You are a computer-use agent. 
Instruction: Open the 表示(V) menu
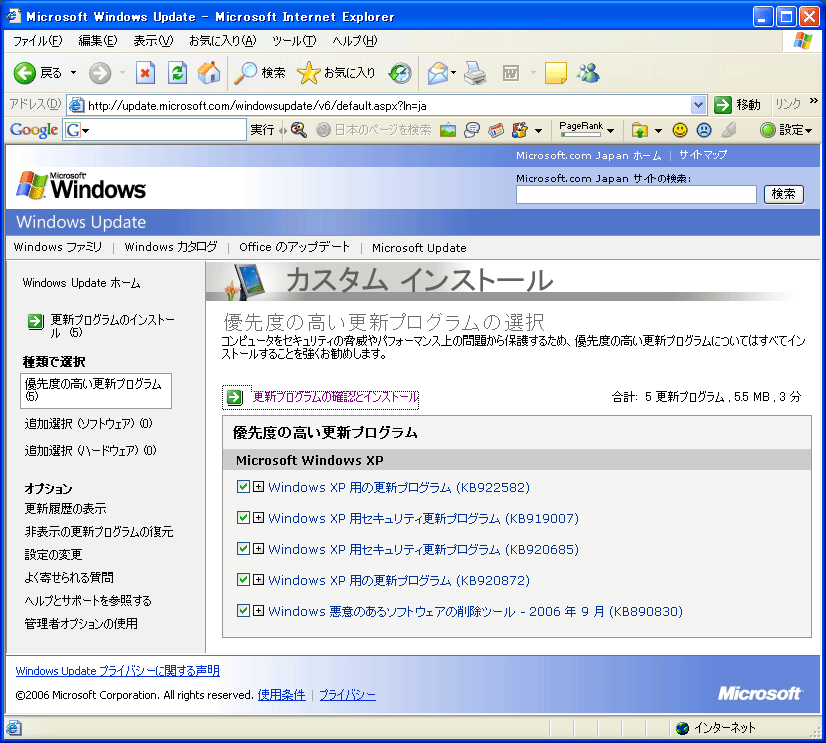[x=153, y=41]
